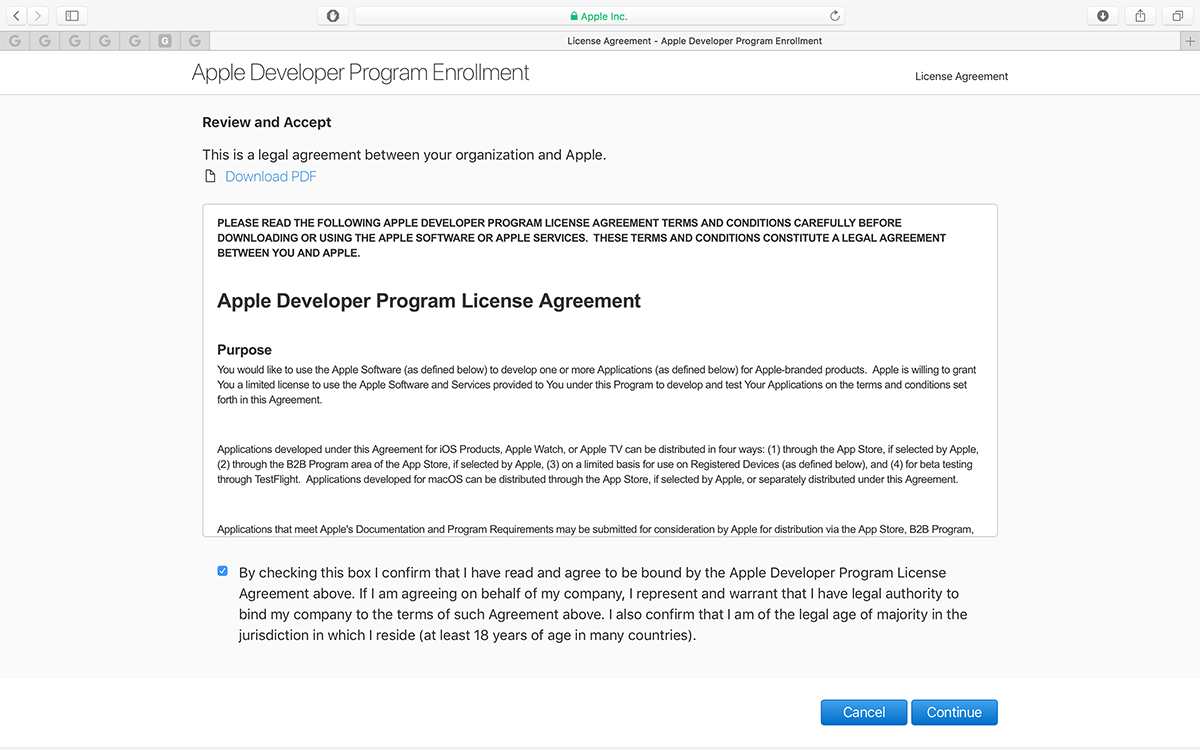Viewport: 1200px width, 750px height.
Task: Add a new tab with the plus button
Action: (1189, 41)
